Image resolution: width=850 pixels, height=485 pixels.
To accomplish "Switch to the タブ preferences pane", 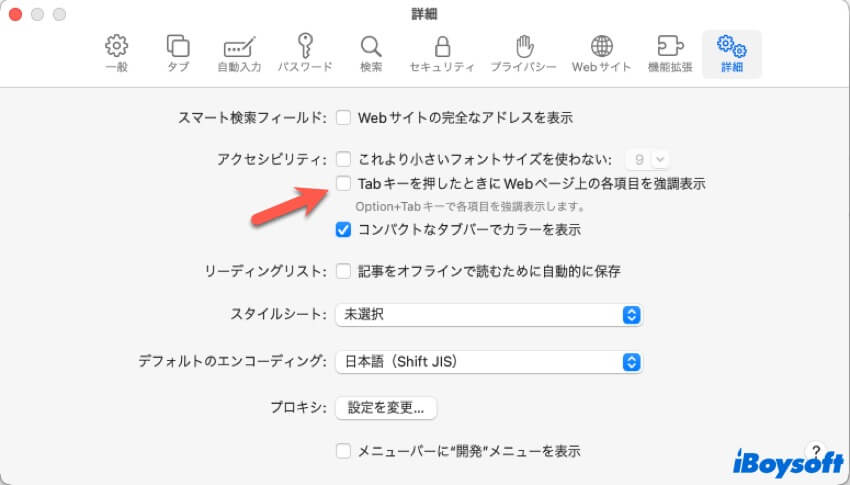I will (x=178, y=53).
